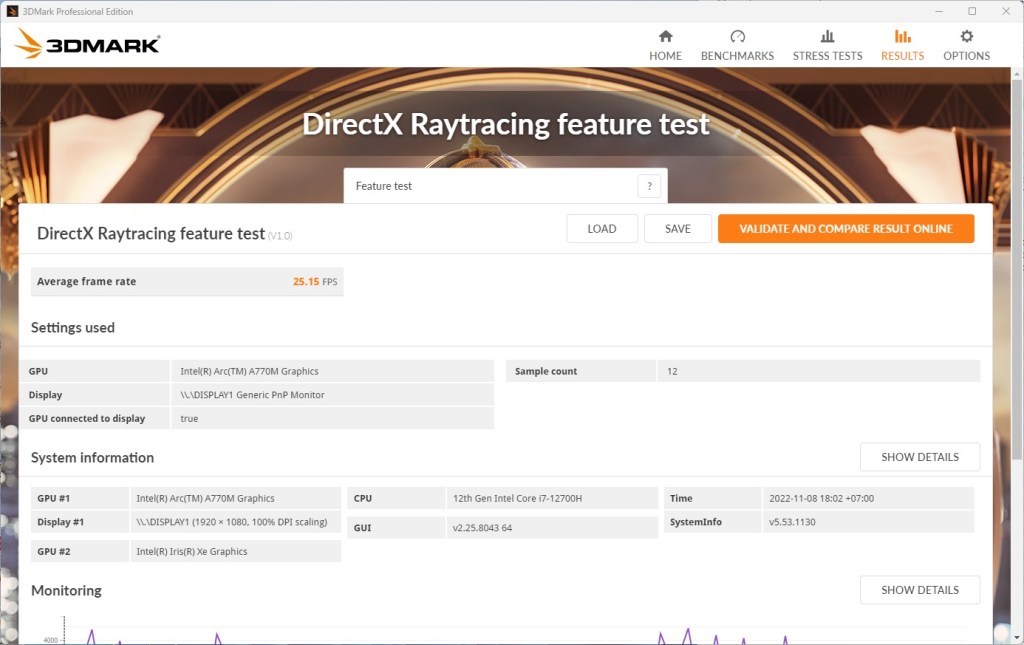Viewport: 1024px width, 645px height.
Task: Click the STRESS TESTS menu label
Action: tap(827, 56)
